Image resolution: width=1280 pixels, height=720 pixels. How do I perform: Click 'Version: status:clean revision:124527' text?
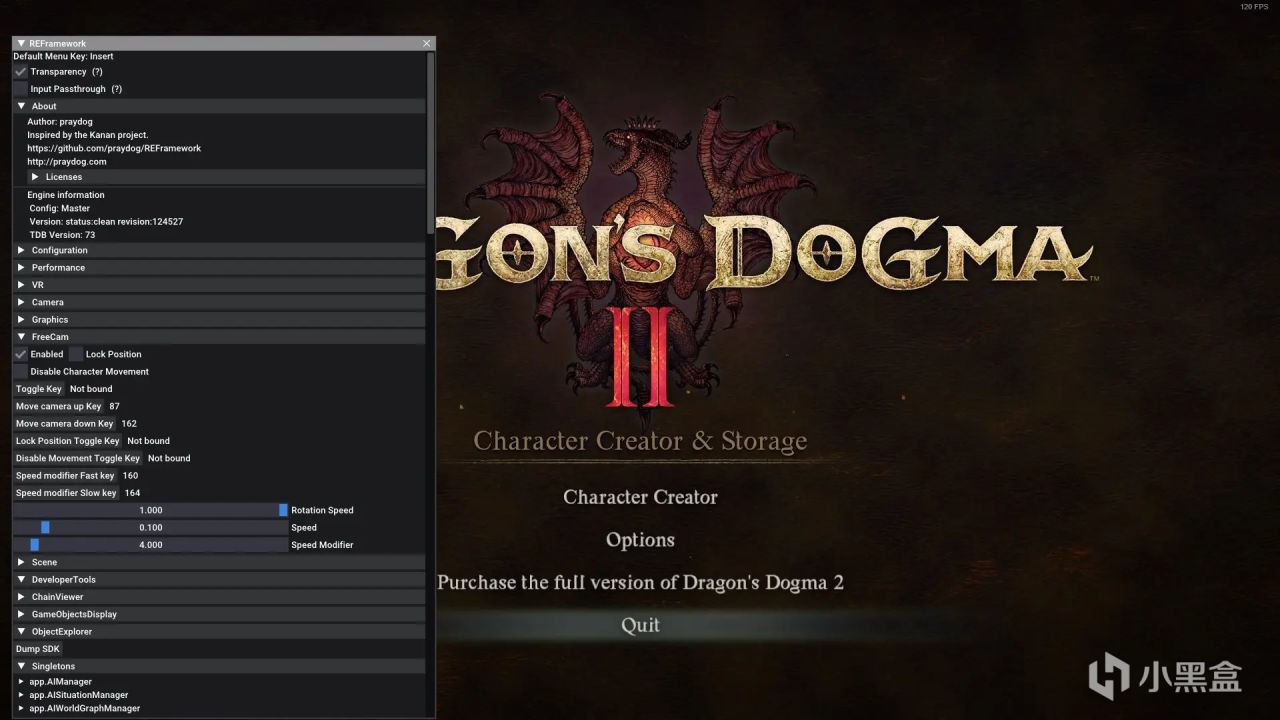[x=106, y=222]
